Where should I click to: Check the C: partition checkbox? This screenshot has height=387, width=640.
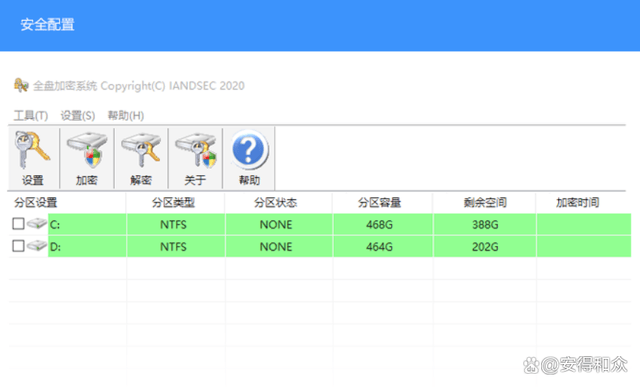(18, 224)
